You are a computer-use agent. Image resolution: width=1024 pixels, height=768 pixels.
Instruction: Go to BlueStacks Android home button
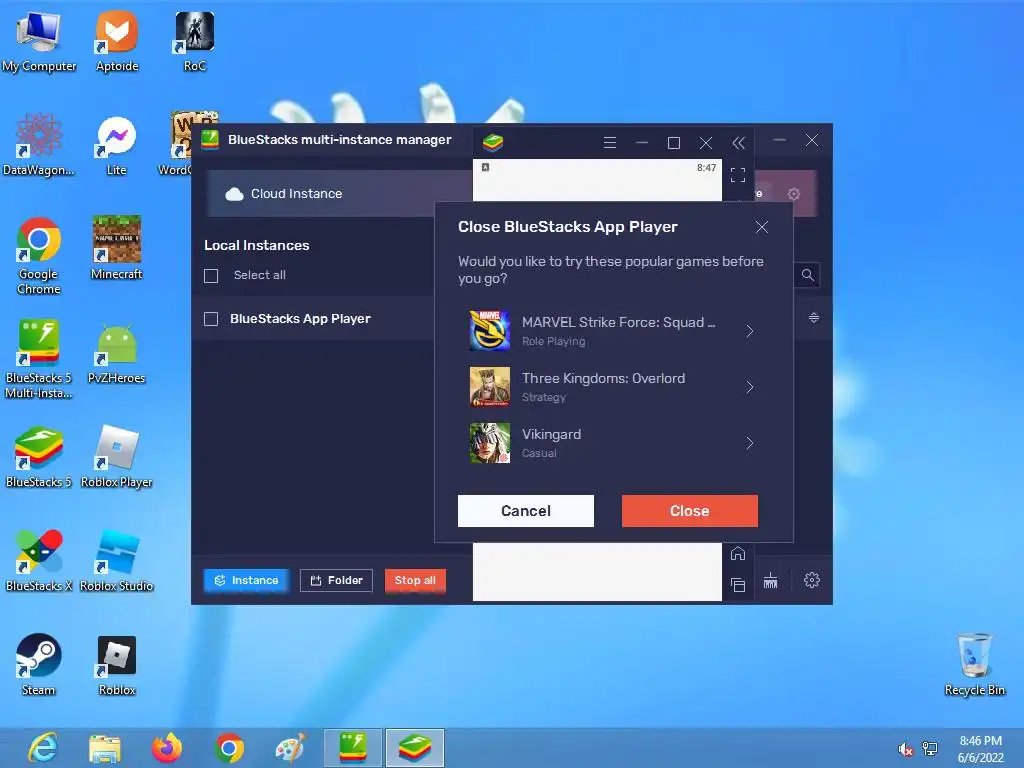(x=738, y=554)
